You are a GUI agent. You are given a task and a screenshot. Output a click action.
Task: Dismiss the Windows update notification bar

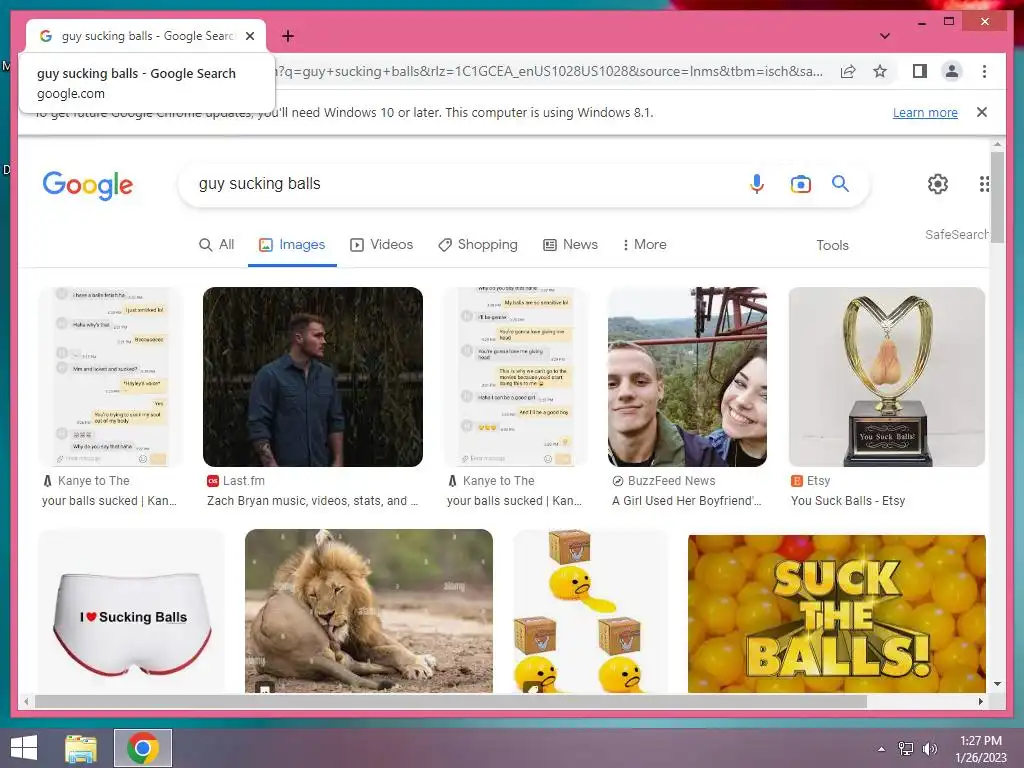pyautogui.click(x=982, y=112)
